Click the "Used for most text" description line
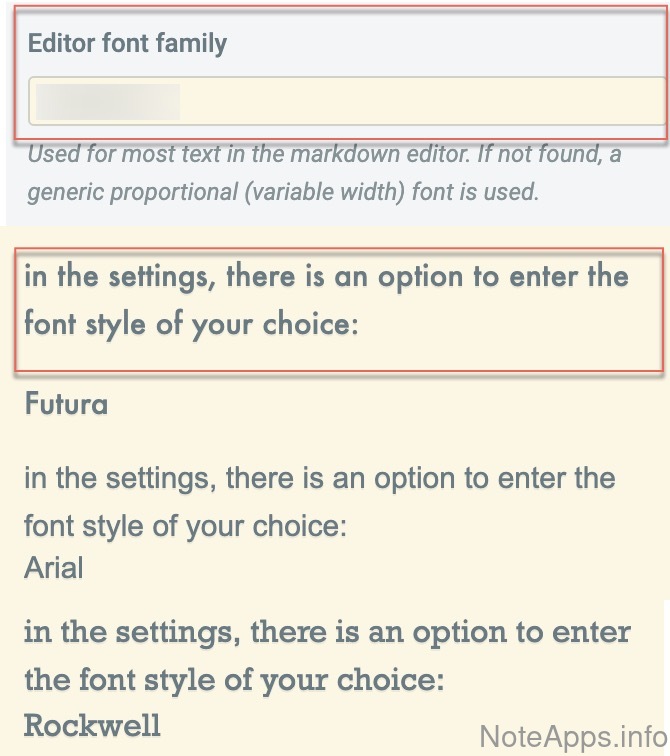 (x=324, y=155)
